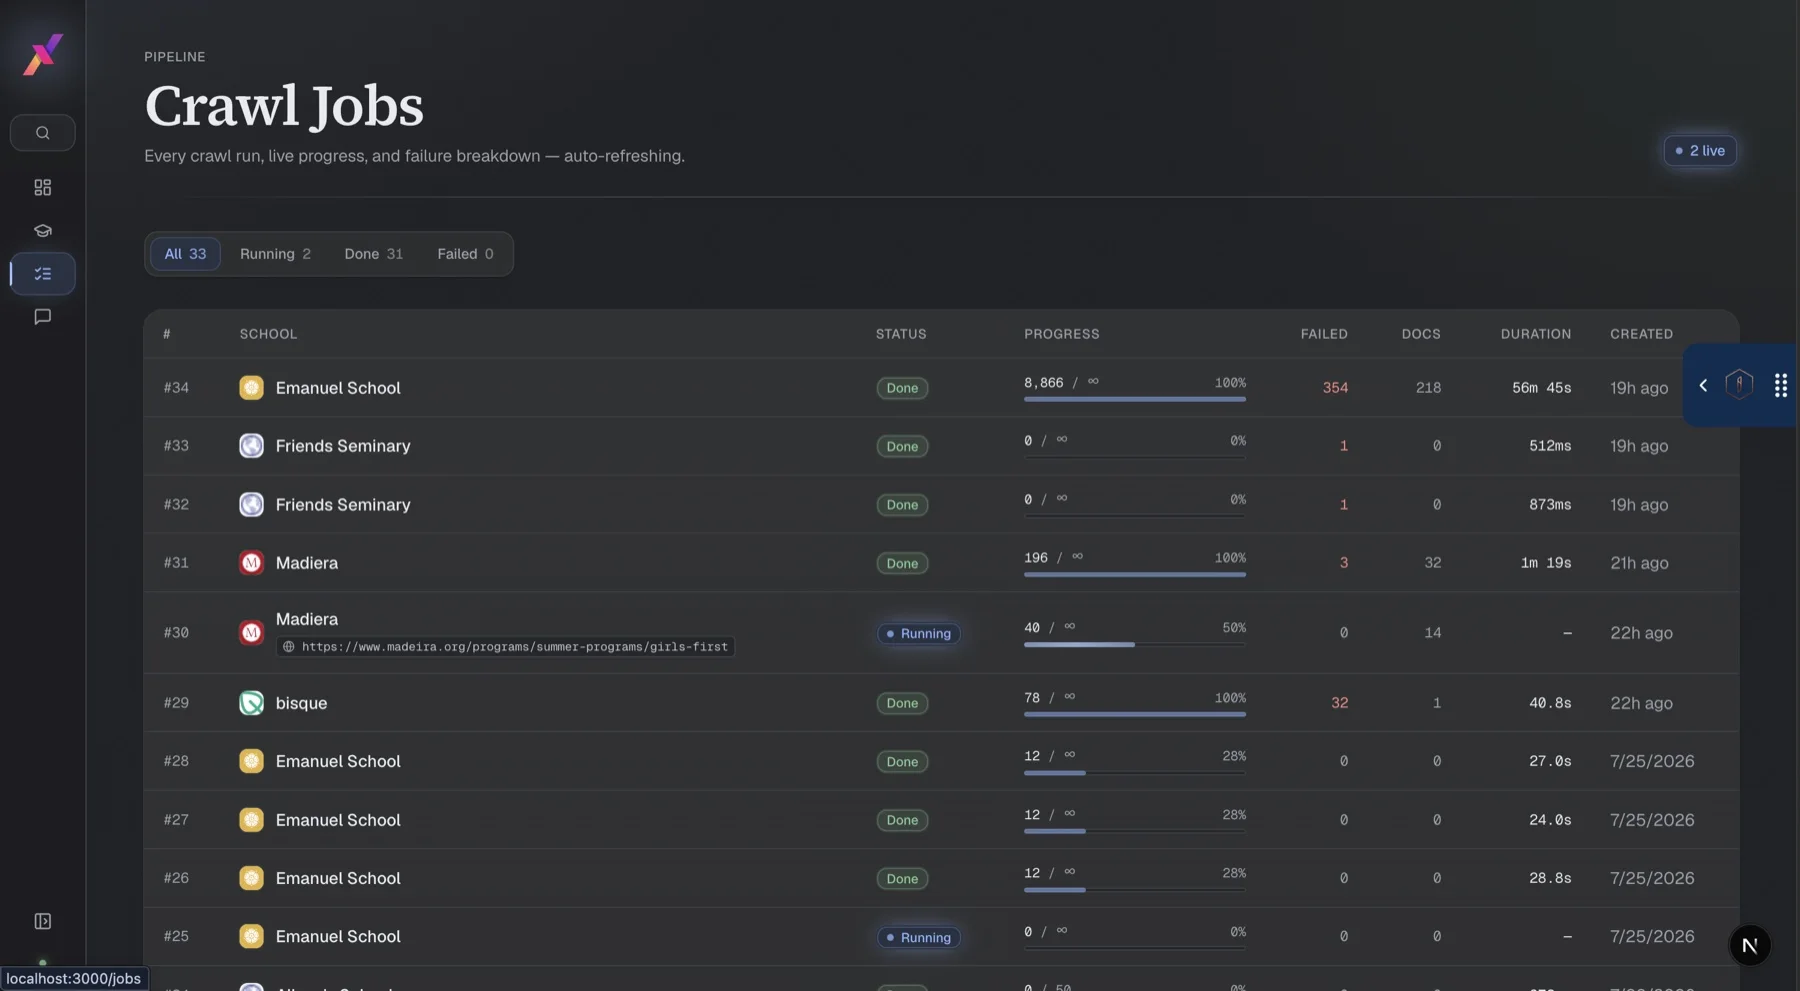Click the Running status badge in row #25

(919, 938)
